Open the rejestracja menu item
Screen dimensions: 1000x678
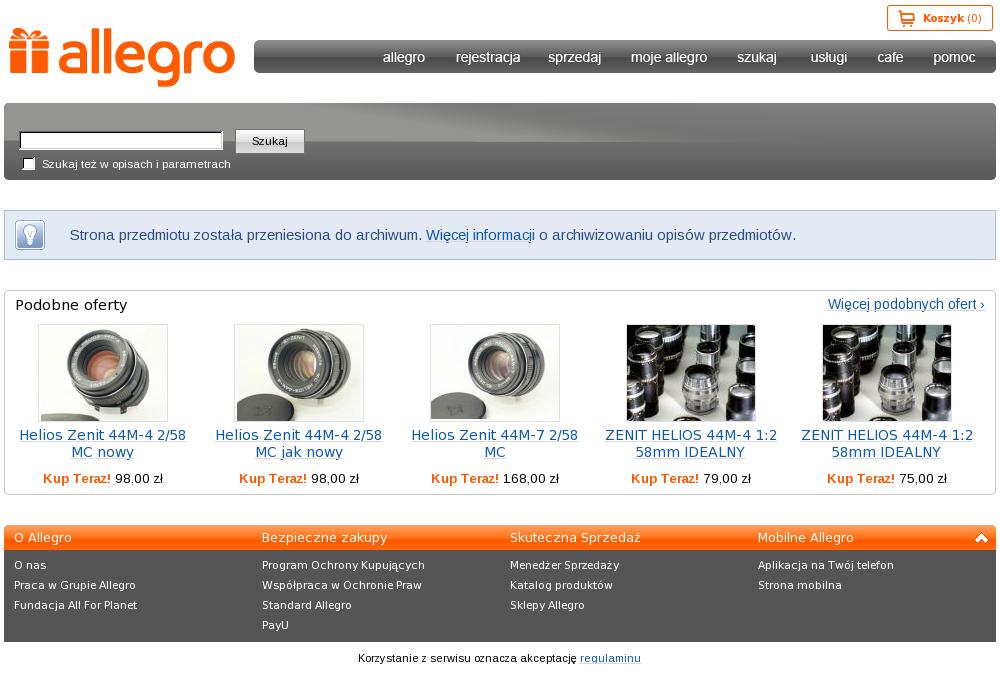point(488,57)
